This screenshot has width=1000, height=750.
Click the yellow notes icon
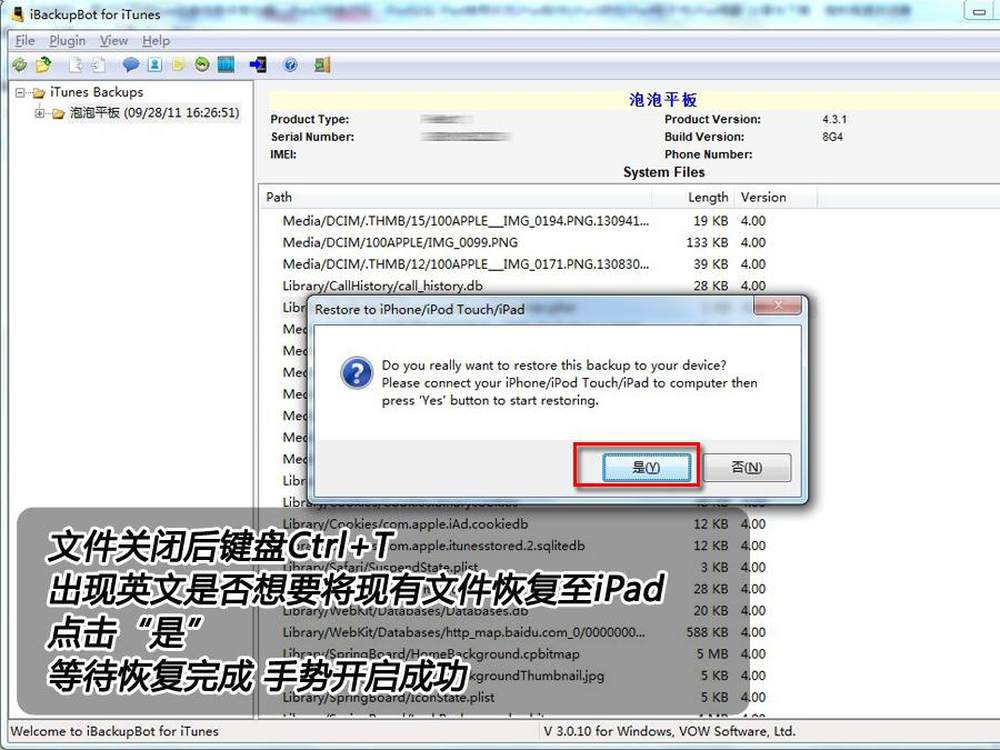point(179,65)
